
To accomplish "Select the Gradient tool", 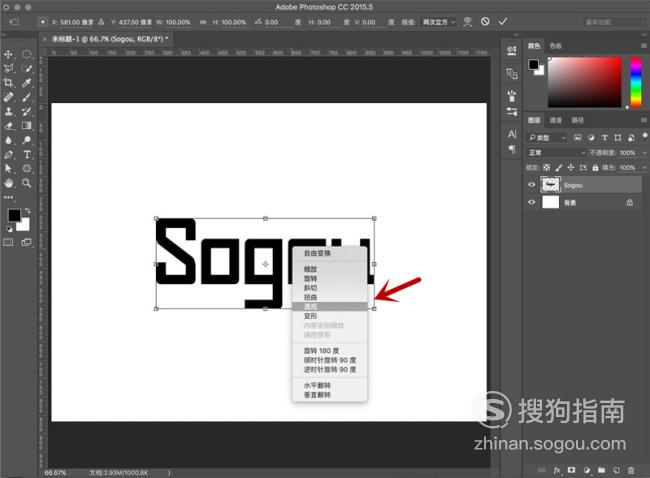I will pos(27,126).
